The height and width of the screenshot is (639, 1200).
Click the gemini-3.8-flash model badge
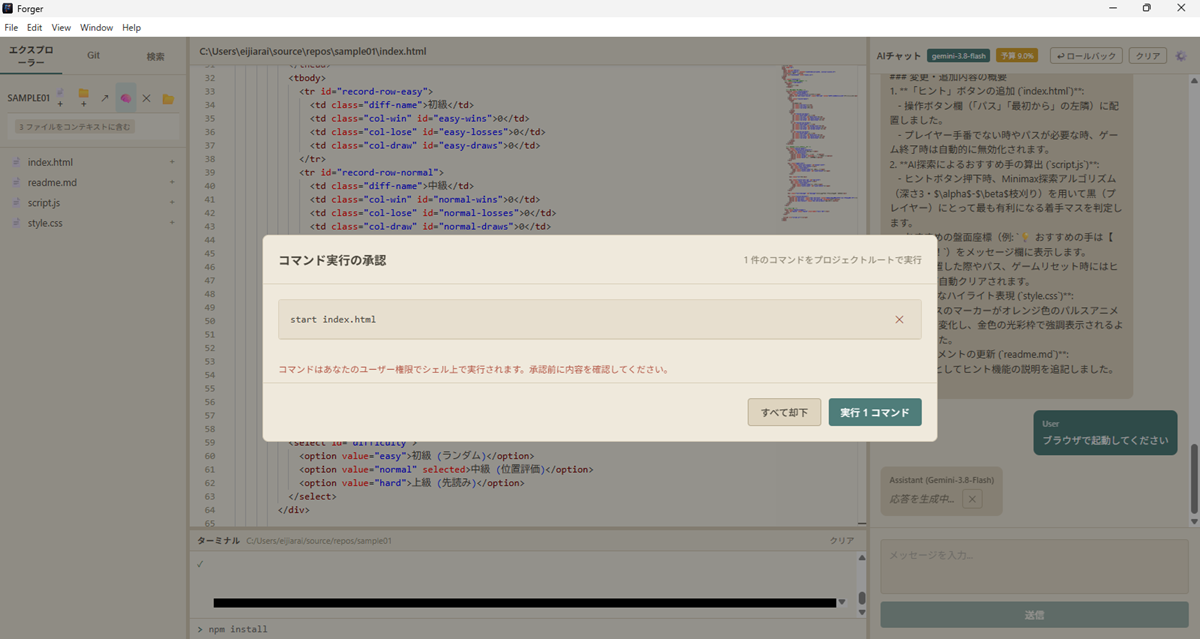point(958,56)
